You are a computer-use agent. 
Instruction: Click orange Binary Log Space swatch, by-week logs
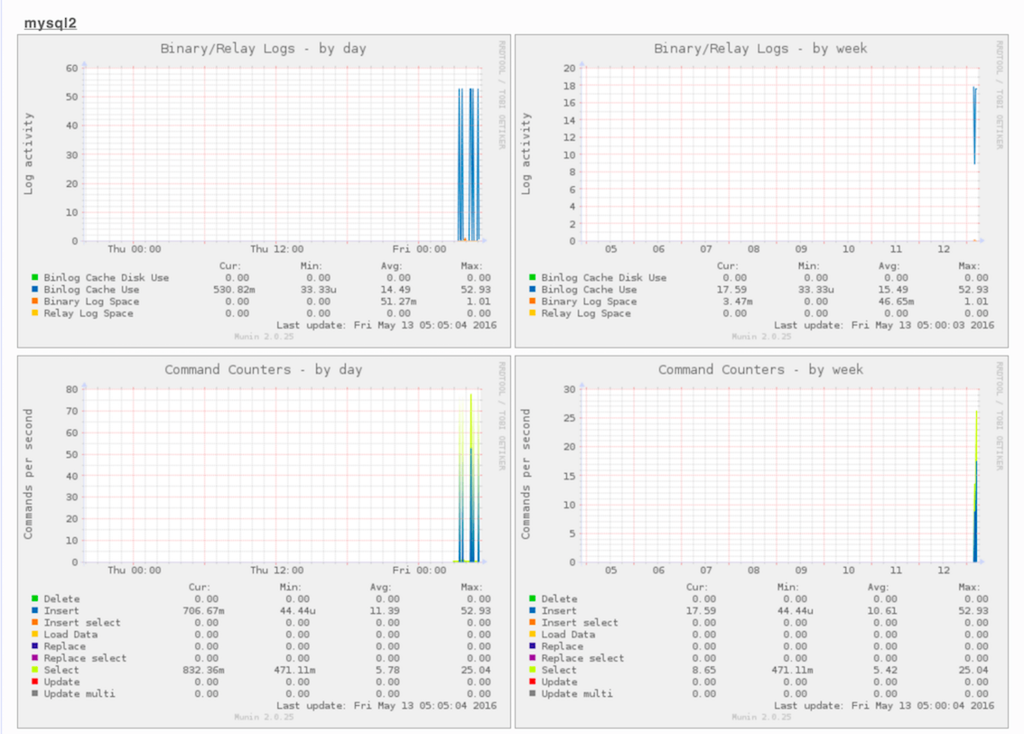pos(532,300)
